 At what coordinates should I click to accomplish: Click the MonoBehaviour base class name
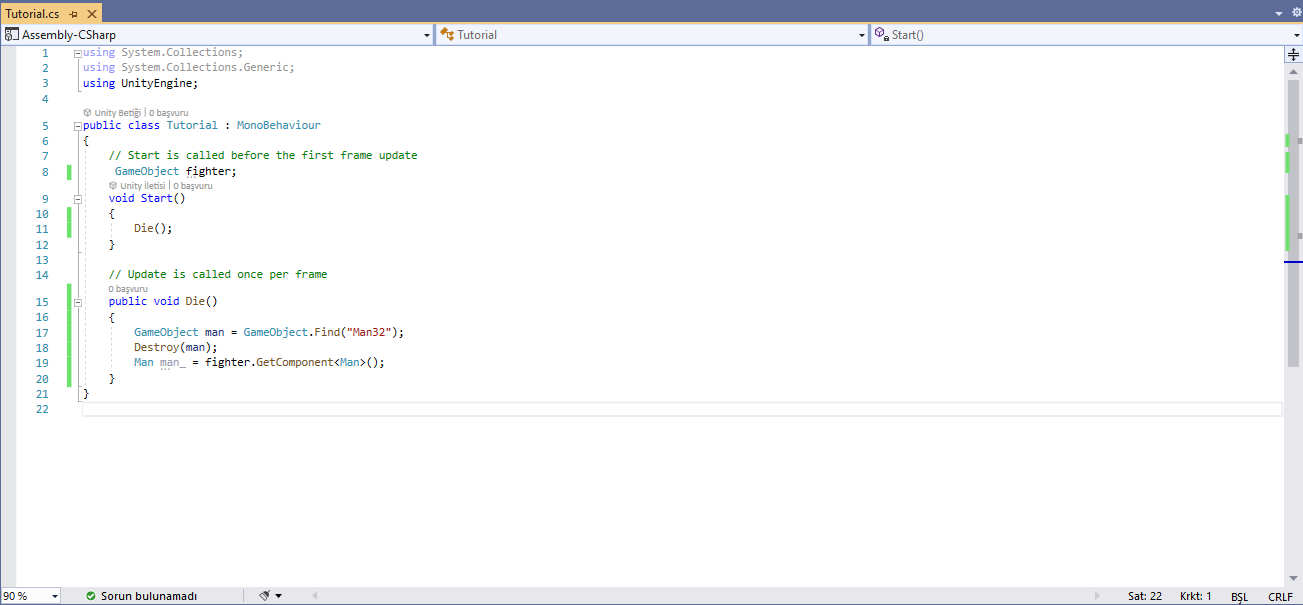coord(278,126)
